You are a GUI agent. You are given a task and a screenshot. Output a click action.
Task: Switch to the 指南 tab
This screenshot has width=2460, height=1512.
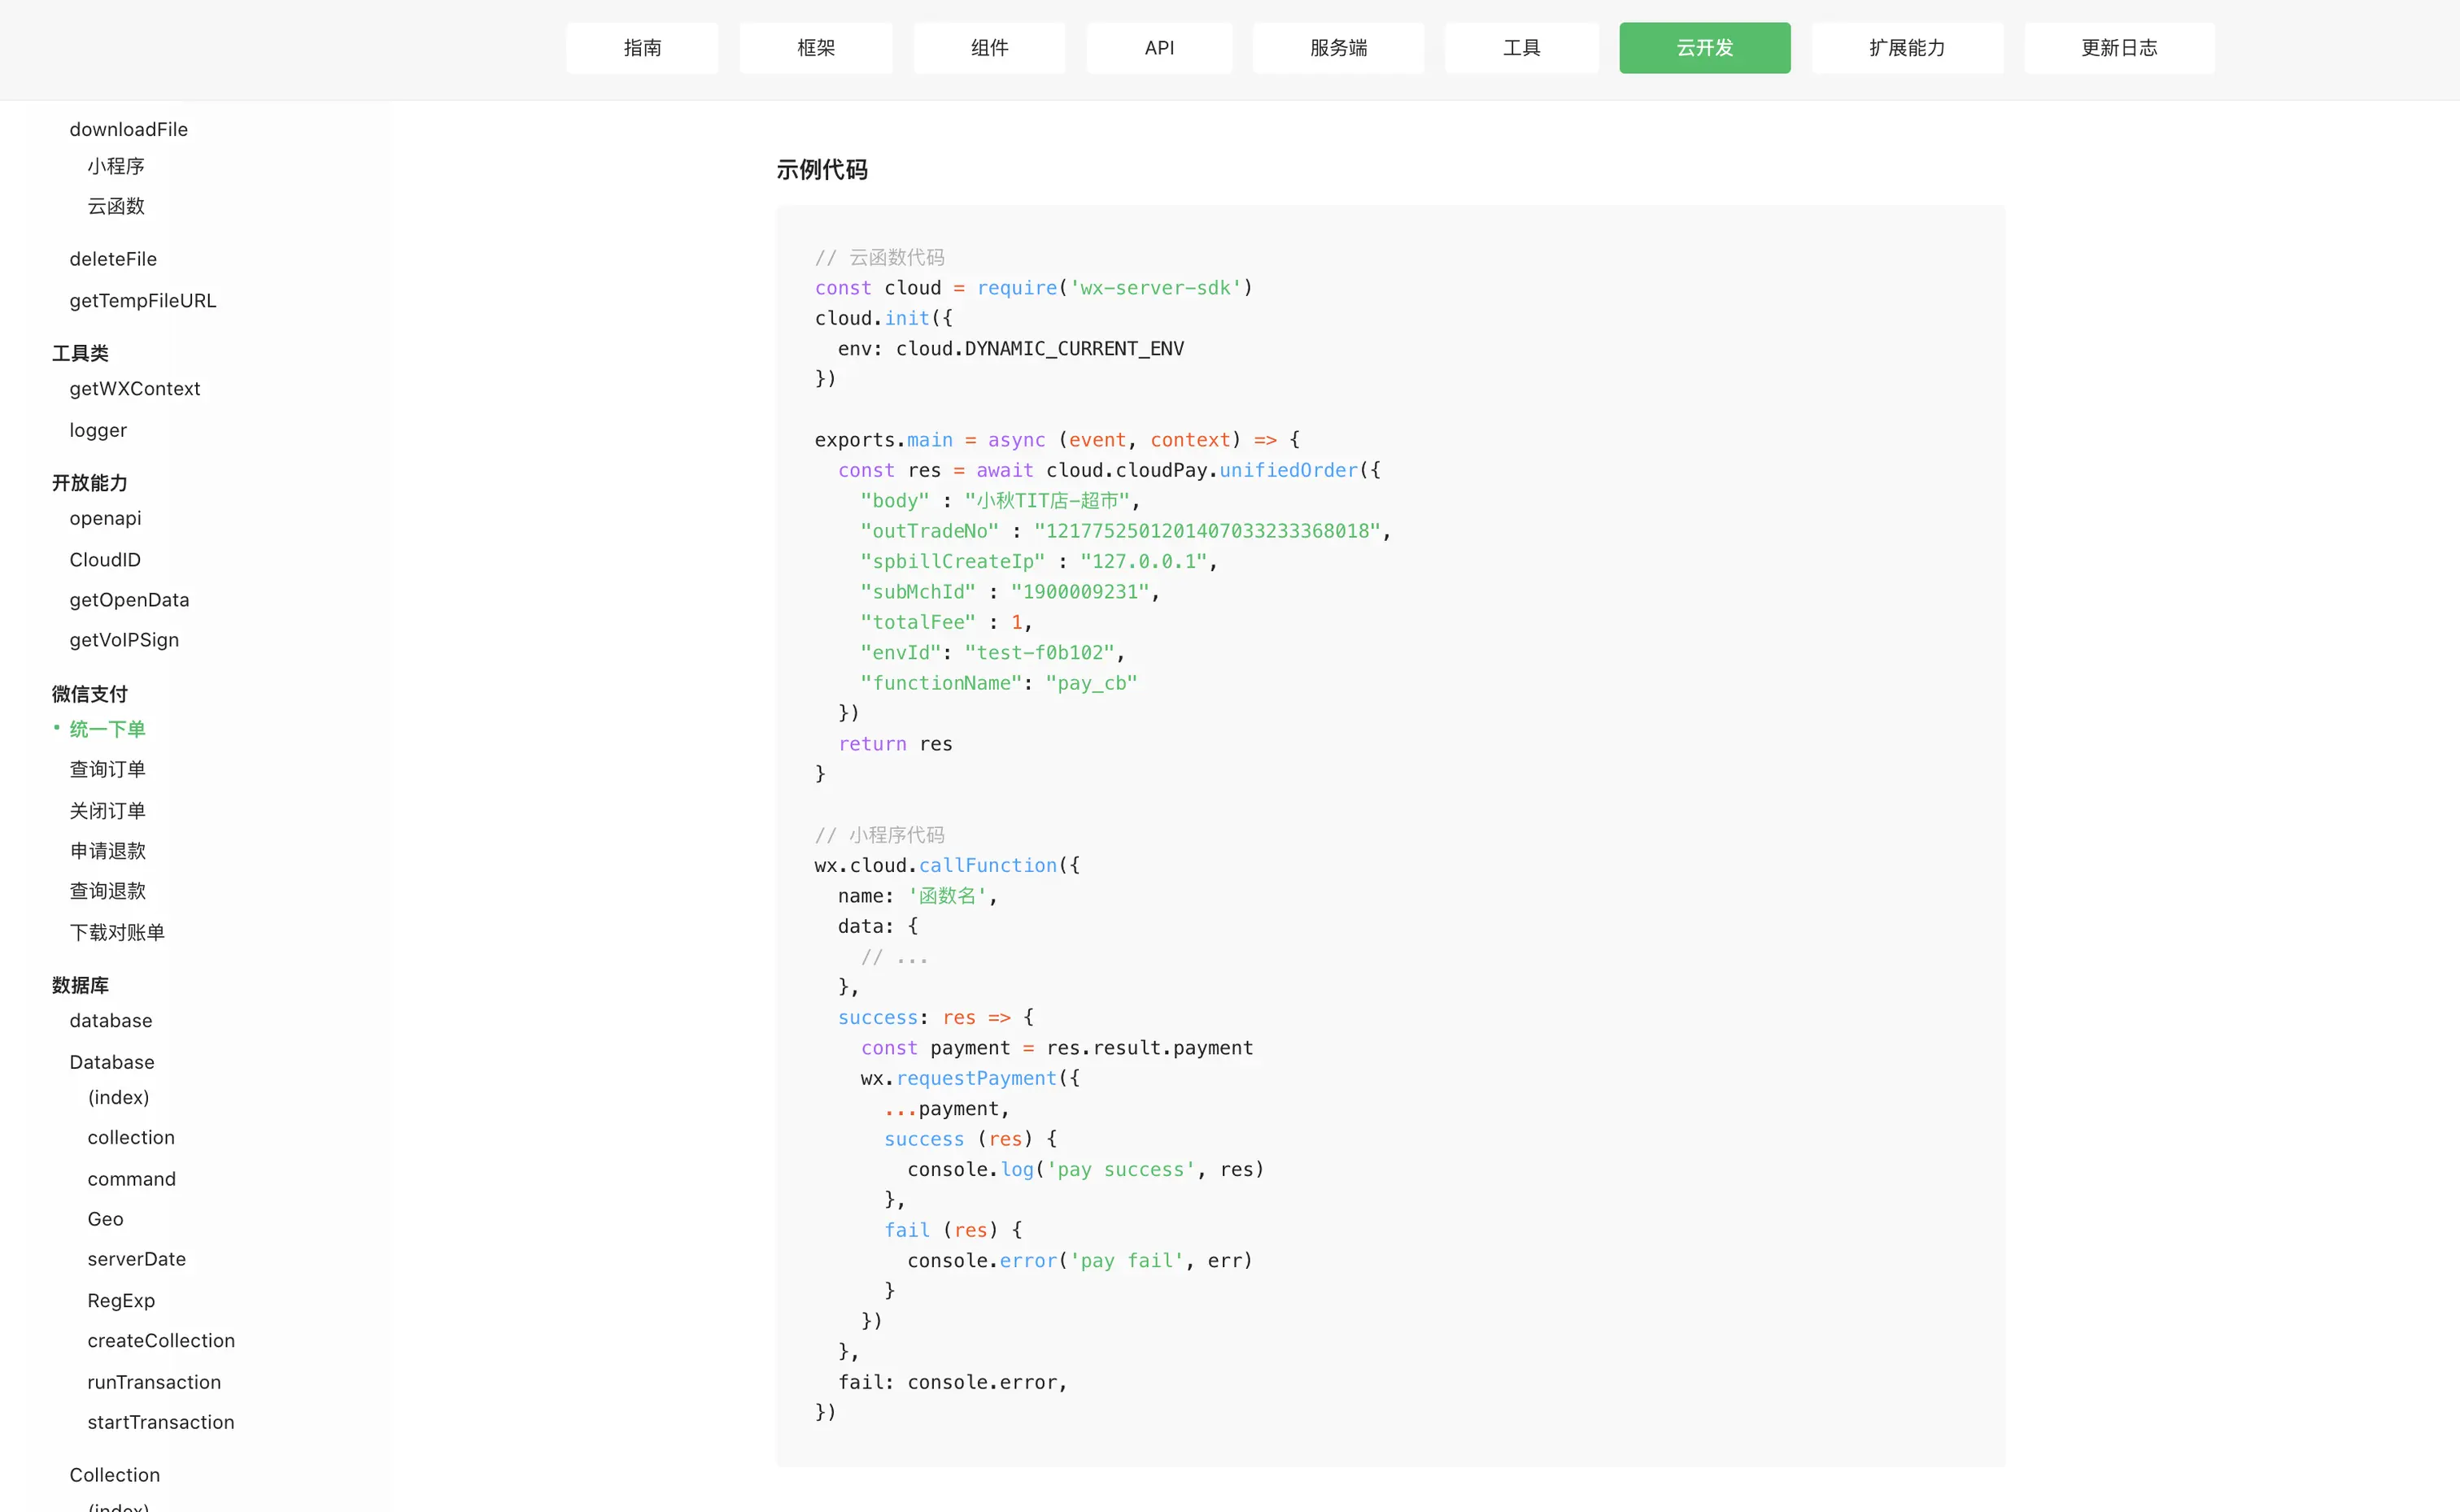(642, 48)
